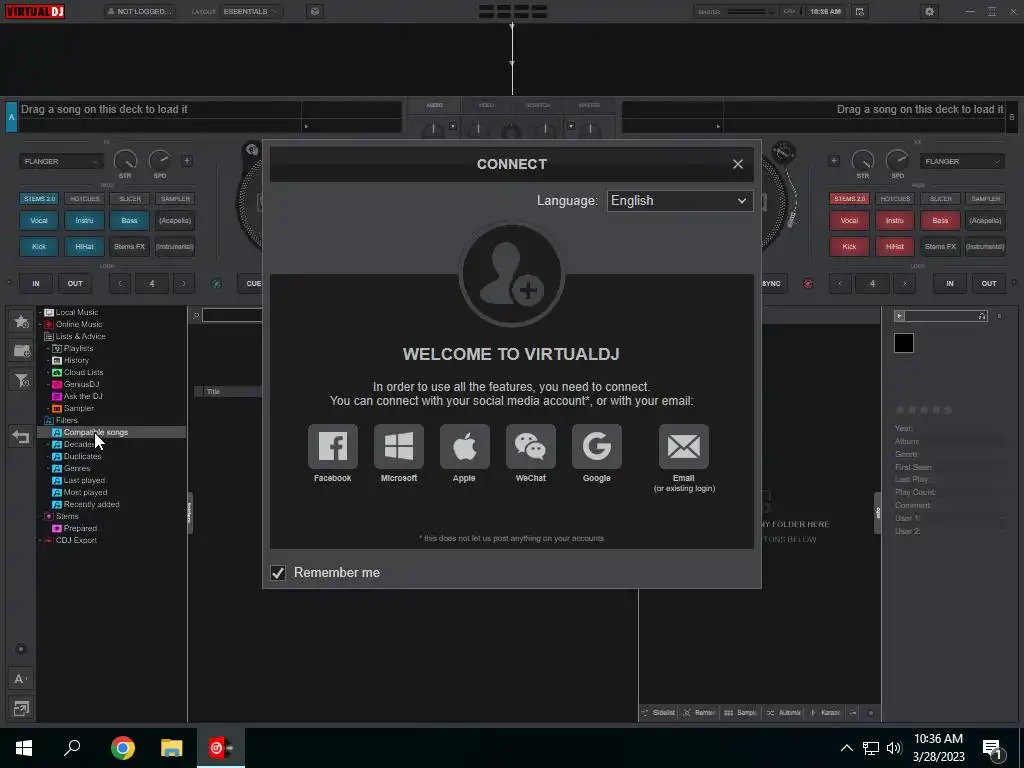Expand Online Music tree node
Image resolution: width=1024 pixels, height=768 pixels.
coord(40,325)
